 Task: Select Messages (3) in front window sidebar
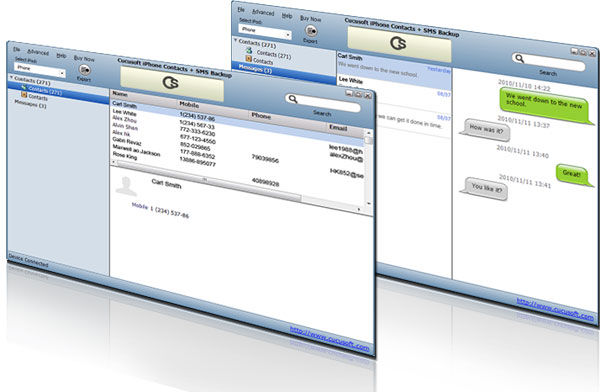tap(30, 103)
